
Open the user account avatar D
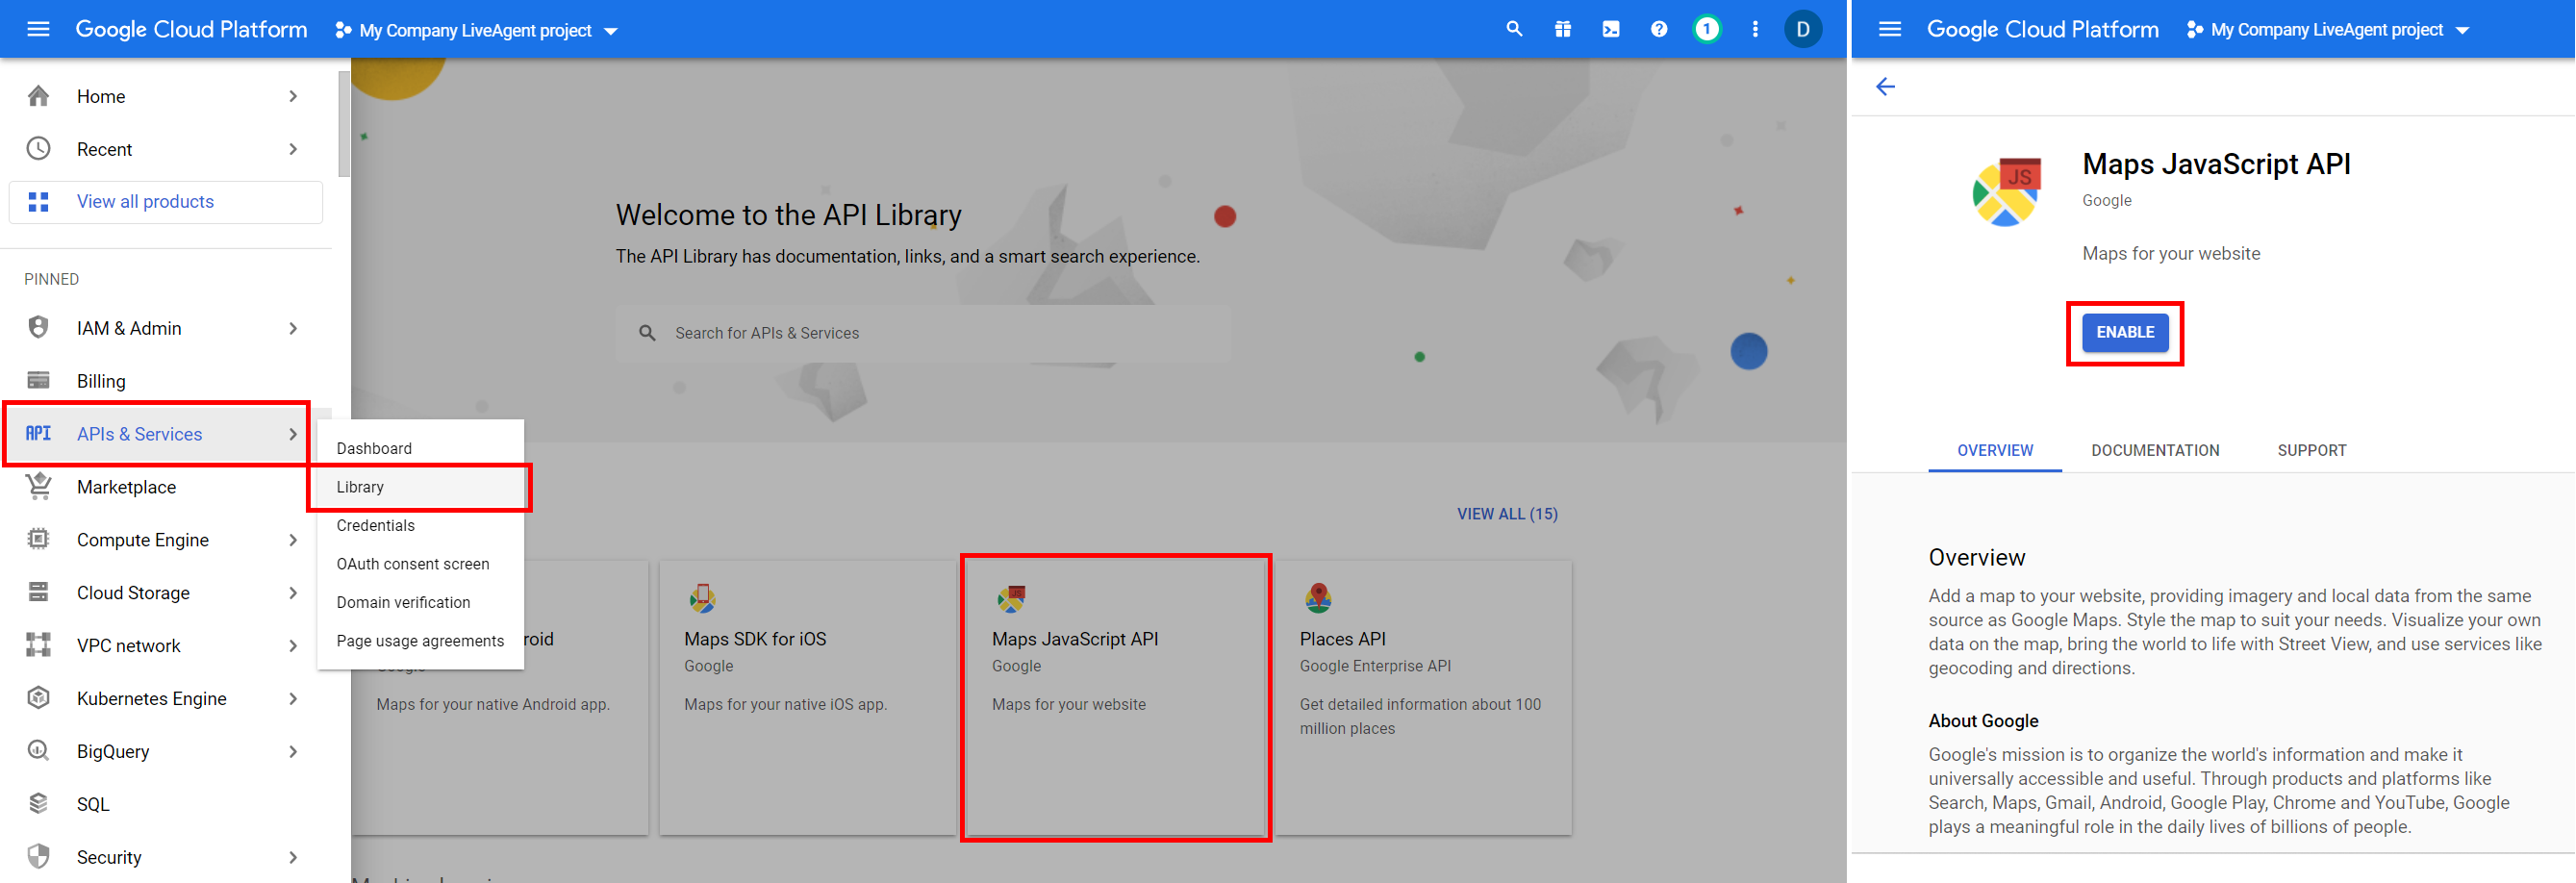(x=1802, y=30)
